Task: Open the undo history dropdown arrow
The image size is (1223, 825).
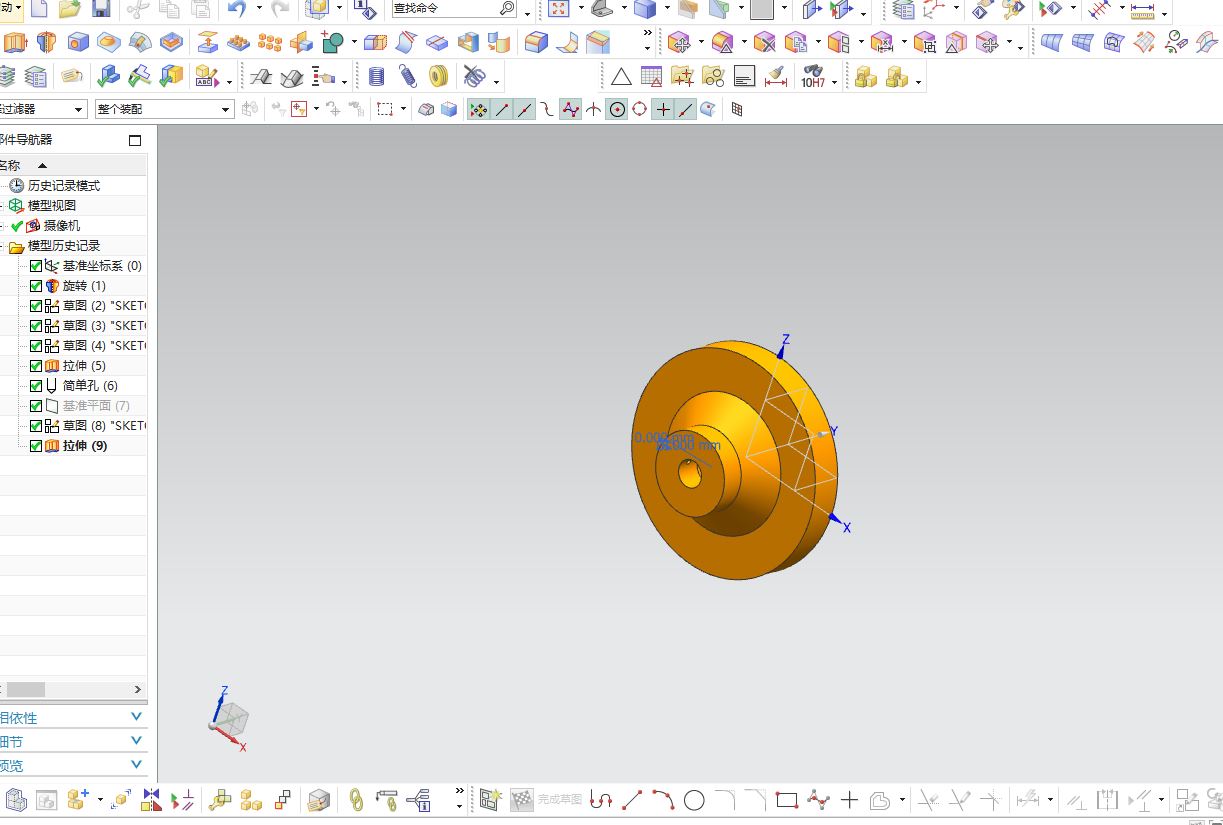Action: point(259,10)
